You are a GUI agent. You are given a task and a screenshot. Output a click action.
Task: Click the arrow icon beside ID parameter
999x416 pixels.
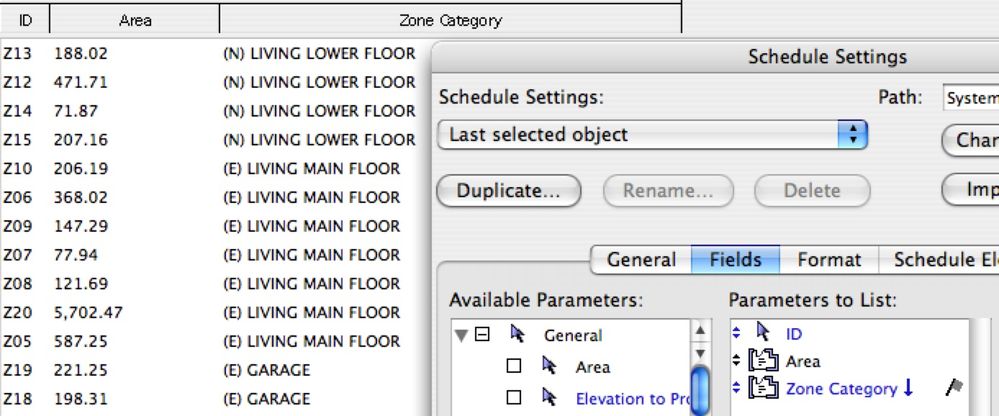click(763, 334)
